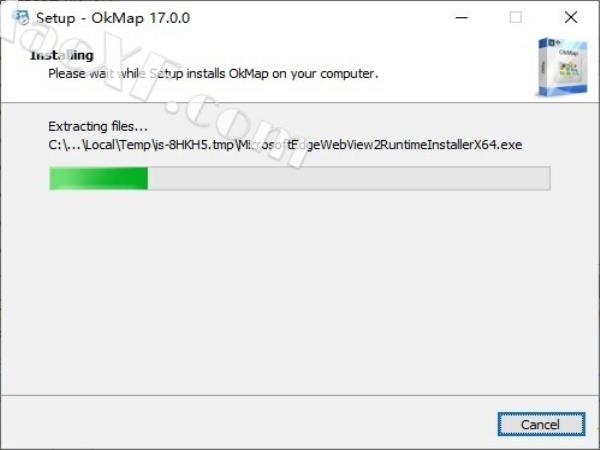Click the Cancel button
Viewport: 600px width, 450px height.
click(541, 424)
